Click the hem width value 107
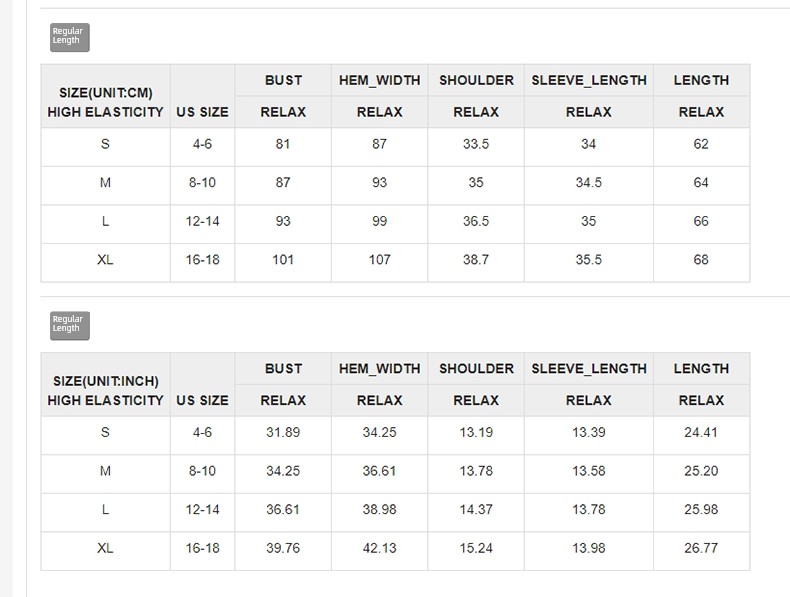 click(x=379, y=260)
